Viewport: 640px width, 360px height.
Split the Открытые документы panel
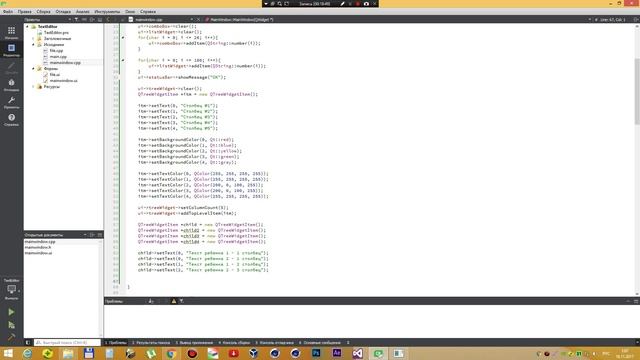[92, 235]
